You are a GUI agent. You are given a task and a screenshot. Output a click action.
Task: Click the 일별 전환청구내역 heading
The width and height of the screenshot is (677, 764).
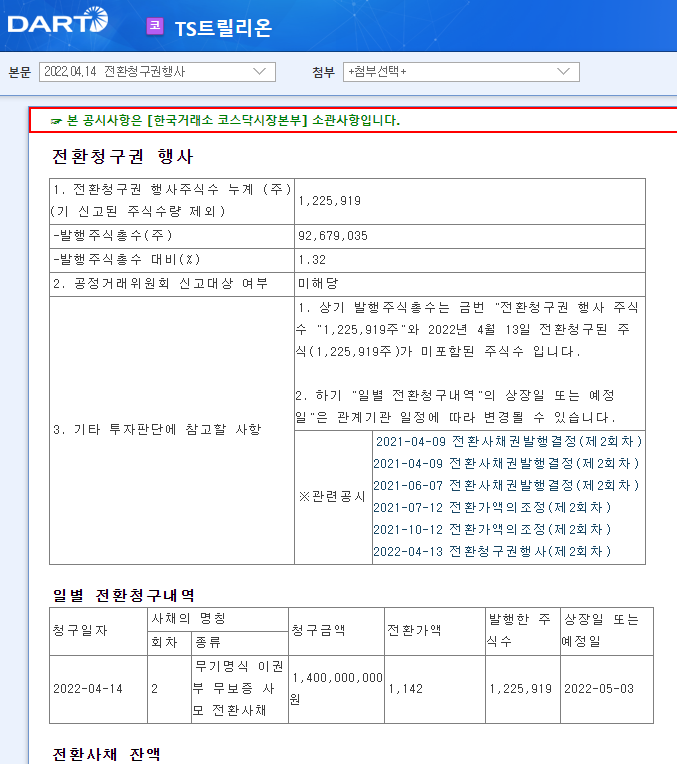(123, 595)
